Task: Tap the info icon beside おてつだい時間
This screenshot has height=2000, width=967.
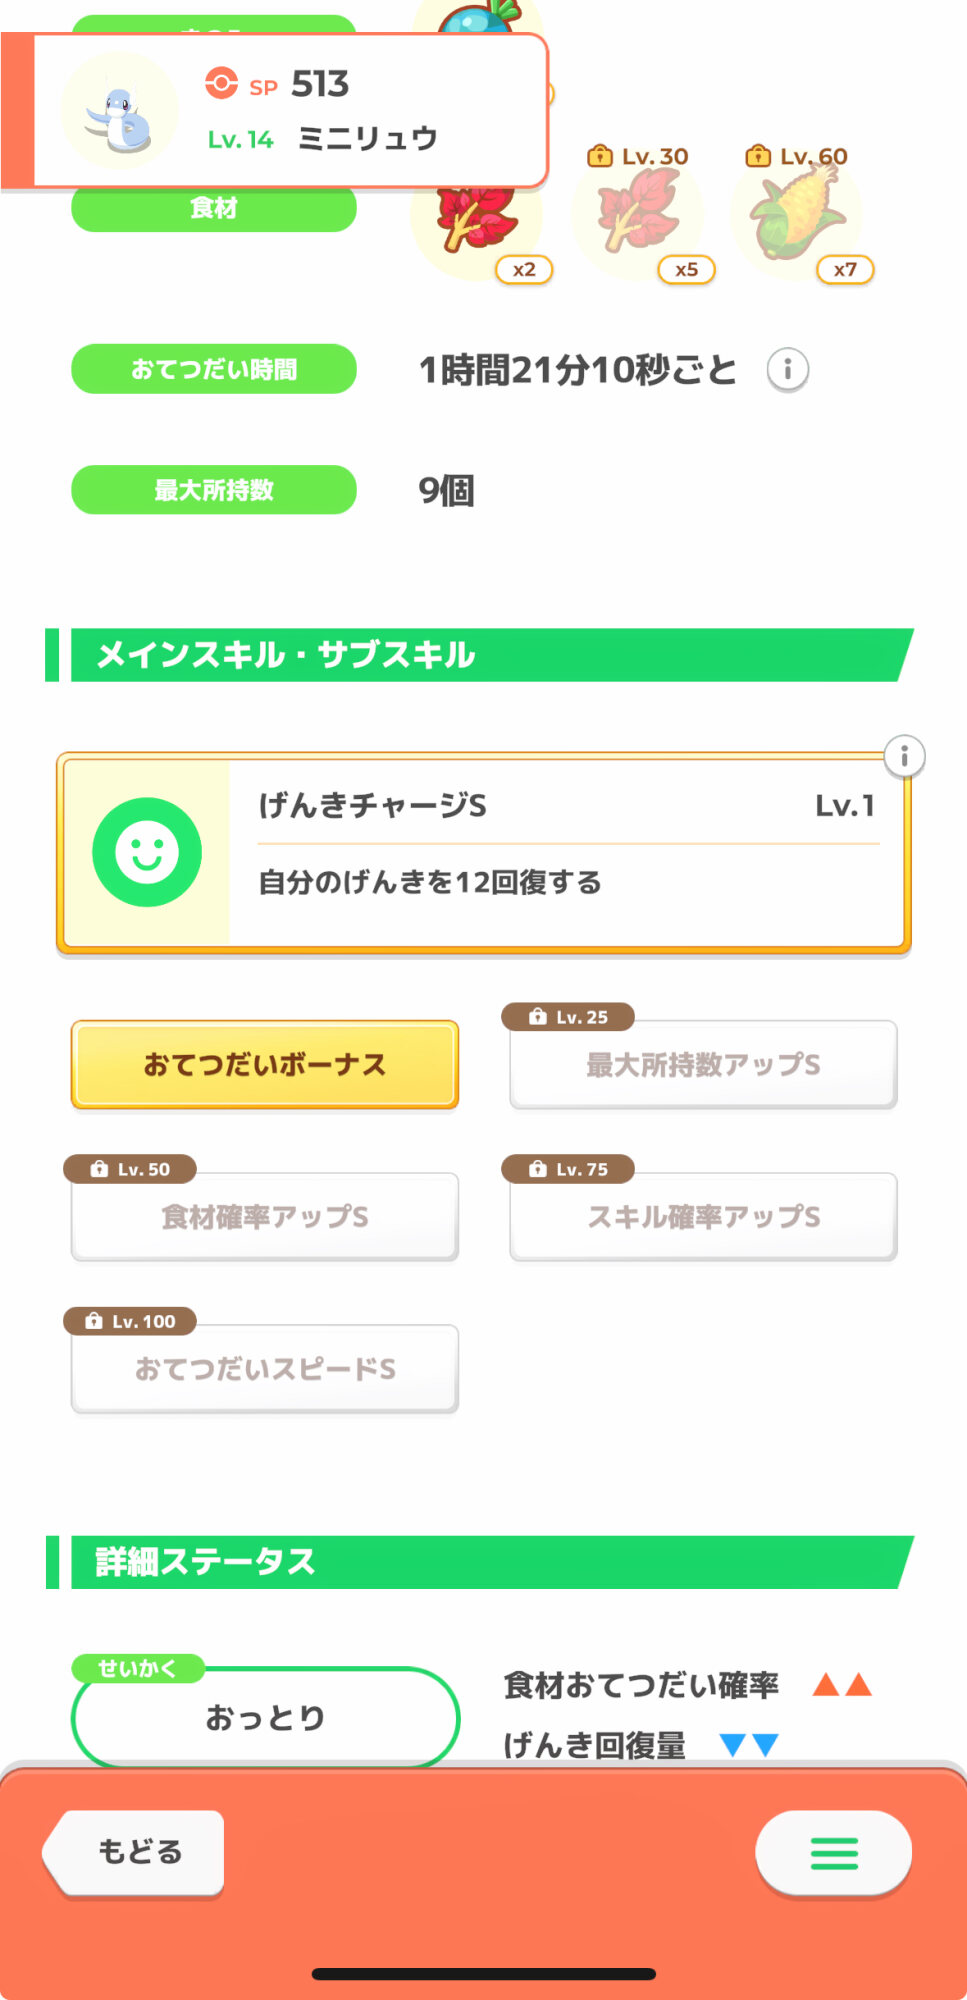Action: 787,370
